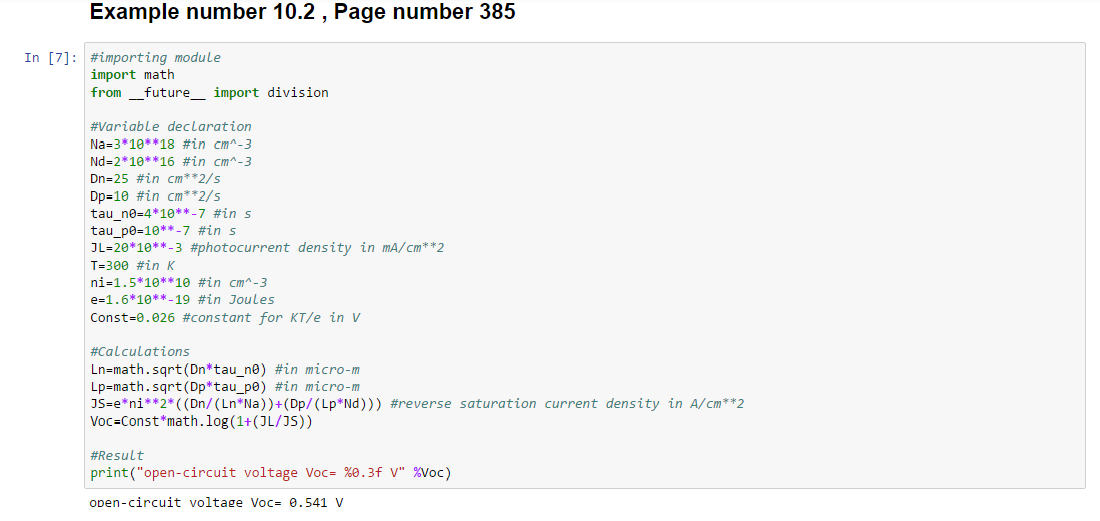
Task: Click the Ln=math.sqrt(Dn*tau_n0) line
Action: coord(225,369)
